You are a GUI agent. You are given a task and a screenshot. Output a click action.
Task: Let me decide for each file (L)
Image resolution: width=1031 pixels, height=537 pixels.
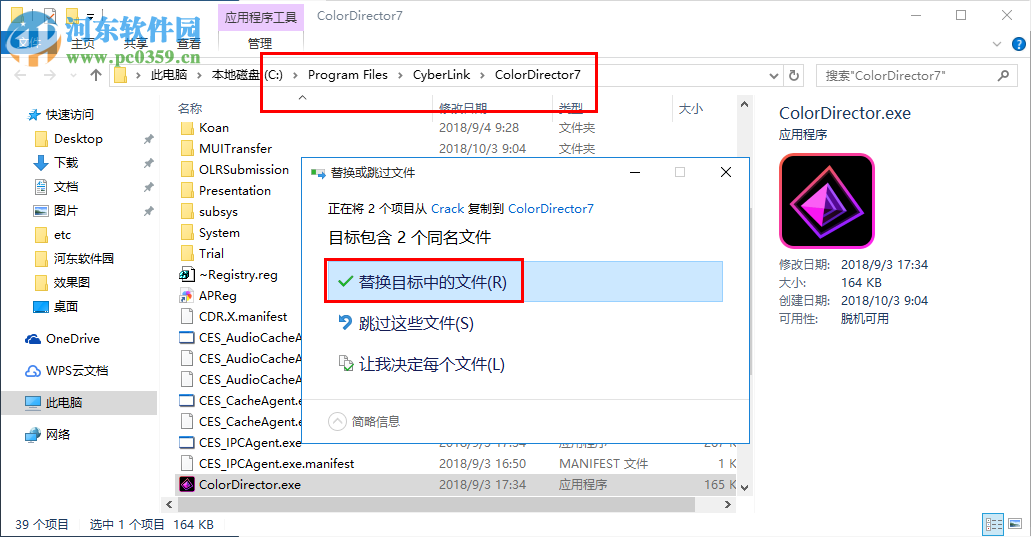point(421,364)
